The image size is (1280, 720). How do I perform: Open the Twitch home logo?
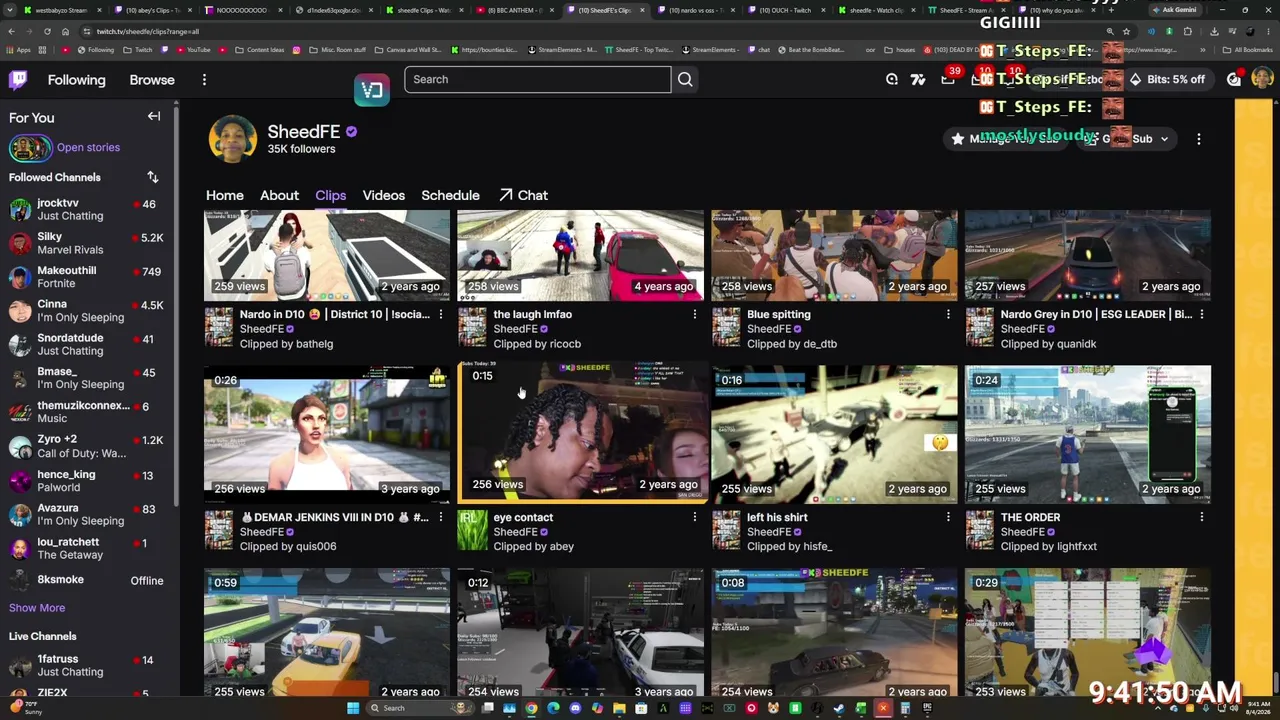tap(18, 80)
